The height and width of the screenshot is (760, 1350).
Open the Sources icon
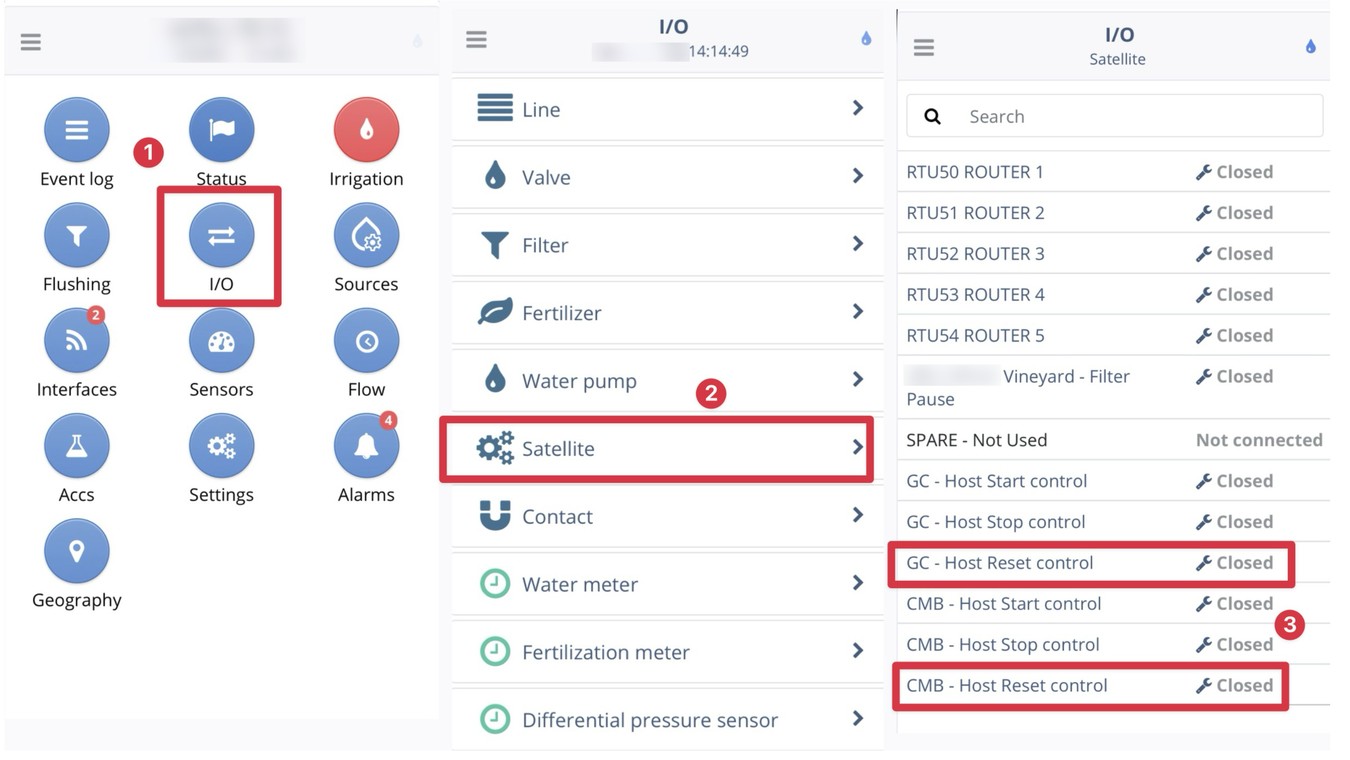tap(366, 236)
